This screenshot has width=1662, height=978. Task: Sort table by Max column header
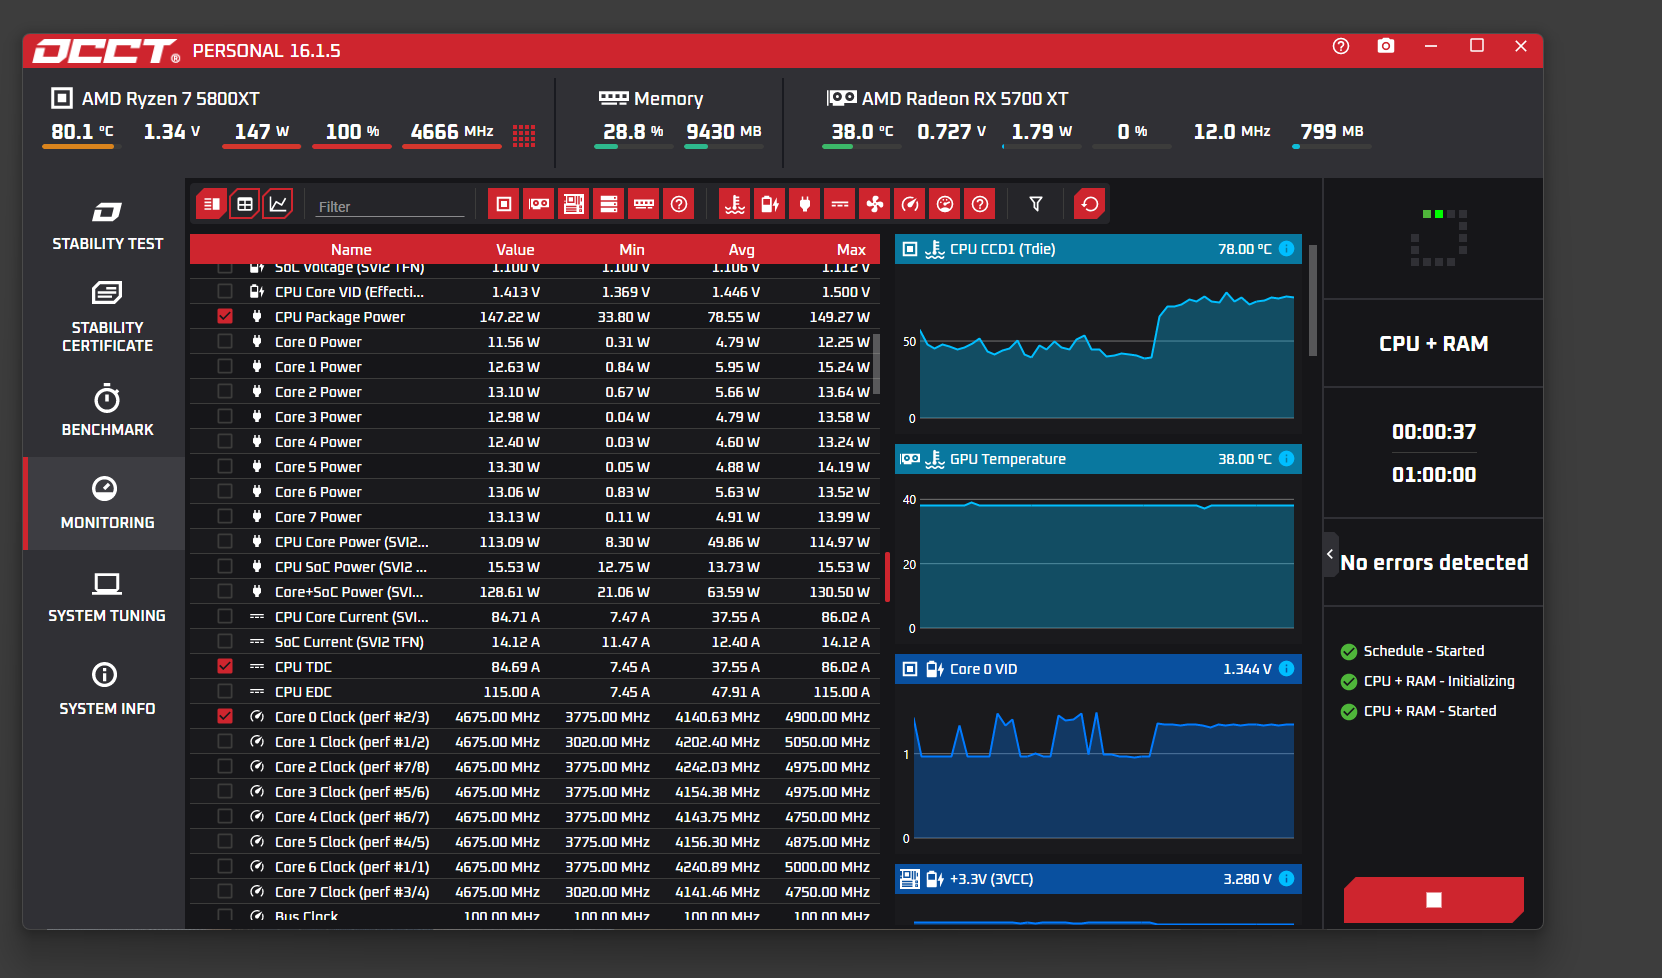(851, 249)
